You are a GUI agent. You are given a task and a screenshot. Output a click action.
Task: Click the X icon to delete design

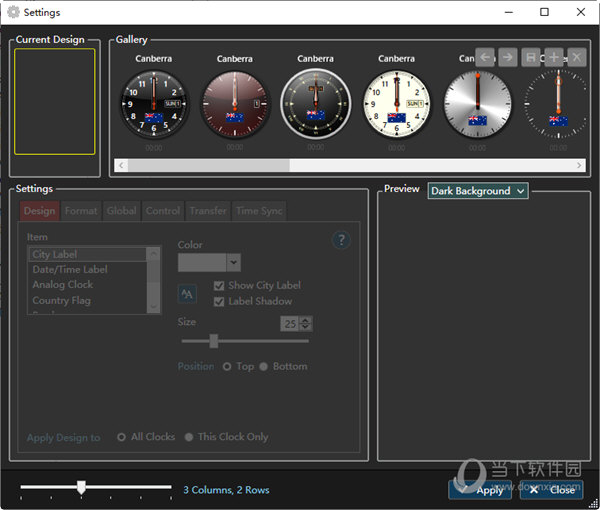[x=576, y=57]
